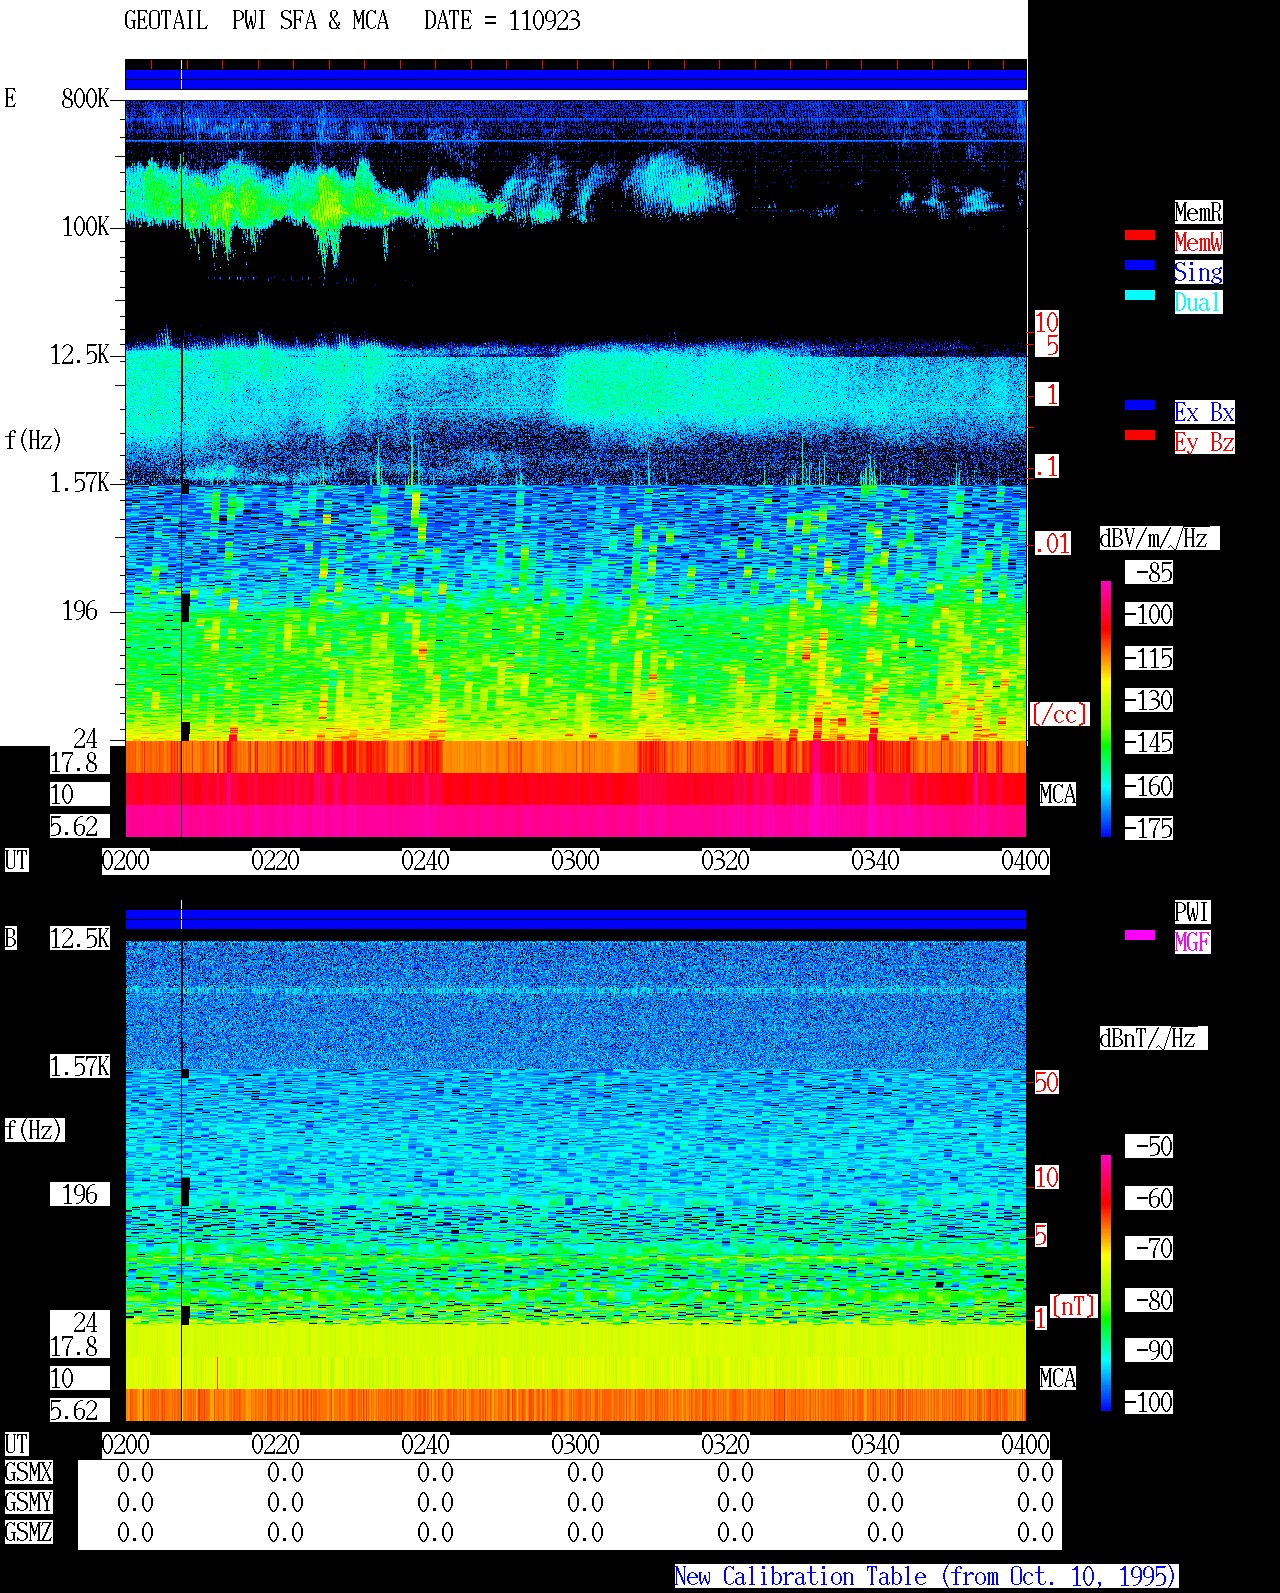Click the blue Ex Bx legend swatch
This screenshot has height=1593, width=1280.
tap(1140, 406)
